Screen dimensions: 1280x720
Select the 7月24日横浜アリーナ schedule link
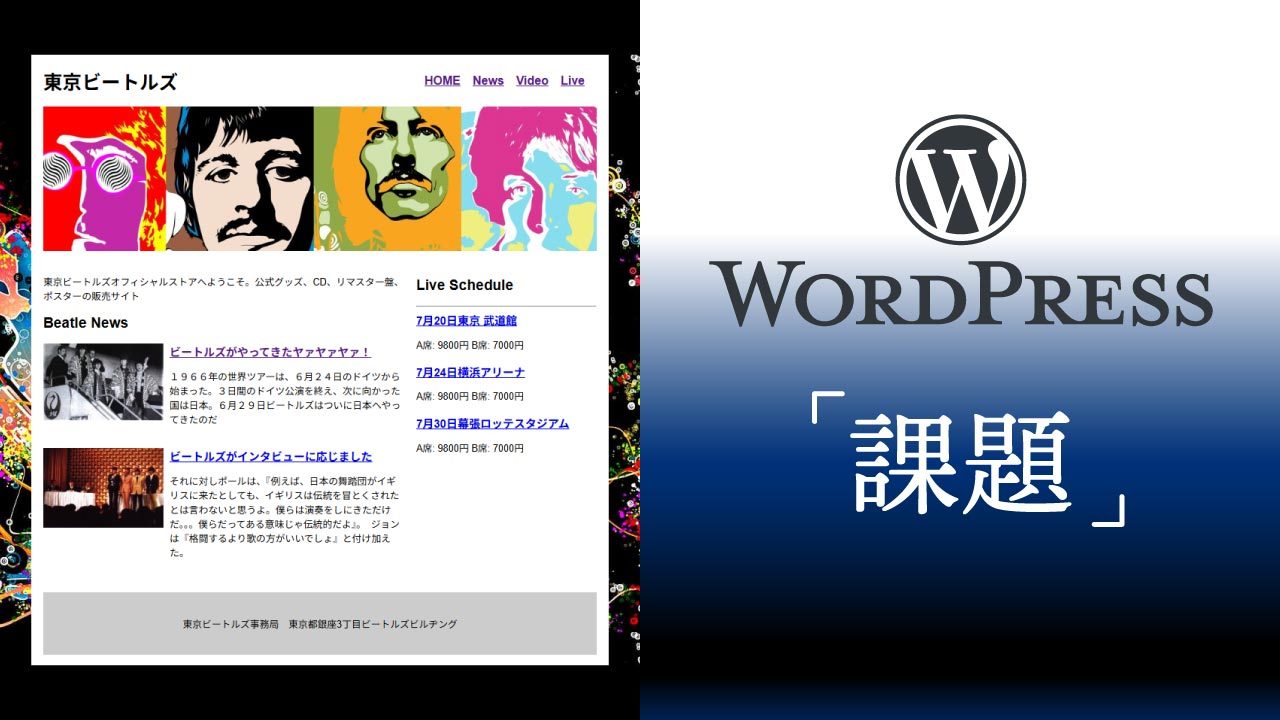(x=470, y=373)
